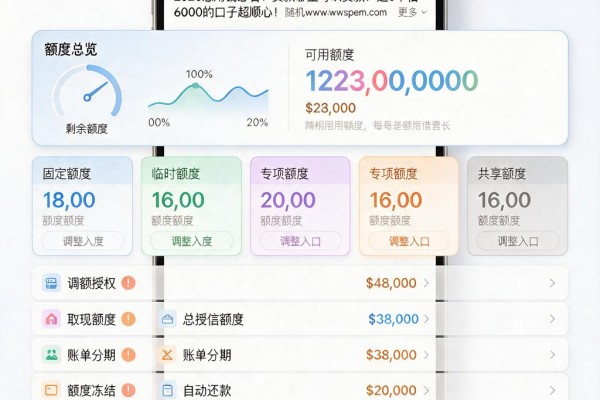Image resolution: width=600 pixels, height=400 pixels.
Task: Tap the orange frame icon beside 额度冻结
Action: (x=51, y=390)
